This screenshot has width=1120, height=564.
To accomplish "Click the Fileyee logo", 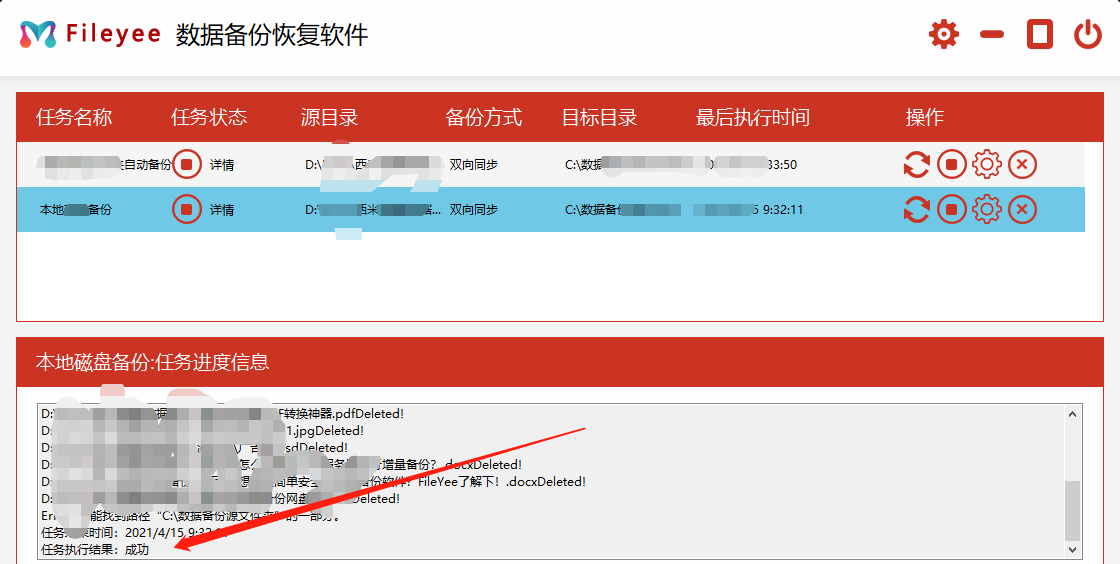I will point(38,35).
